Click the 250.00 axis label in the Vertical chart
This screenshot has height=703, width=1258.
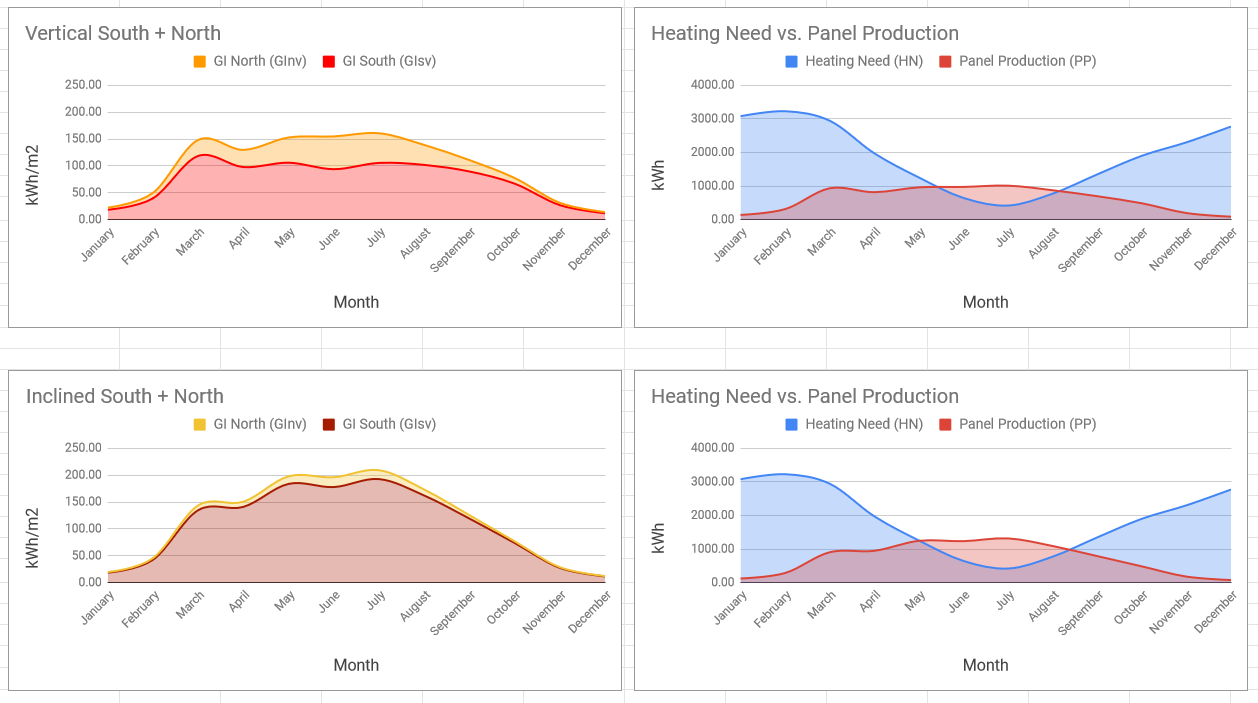pyautogui.click(x=82, y=85)
